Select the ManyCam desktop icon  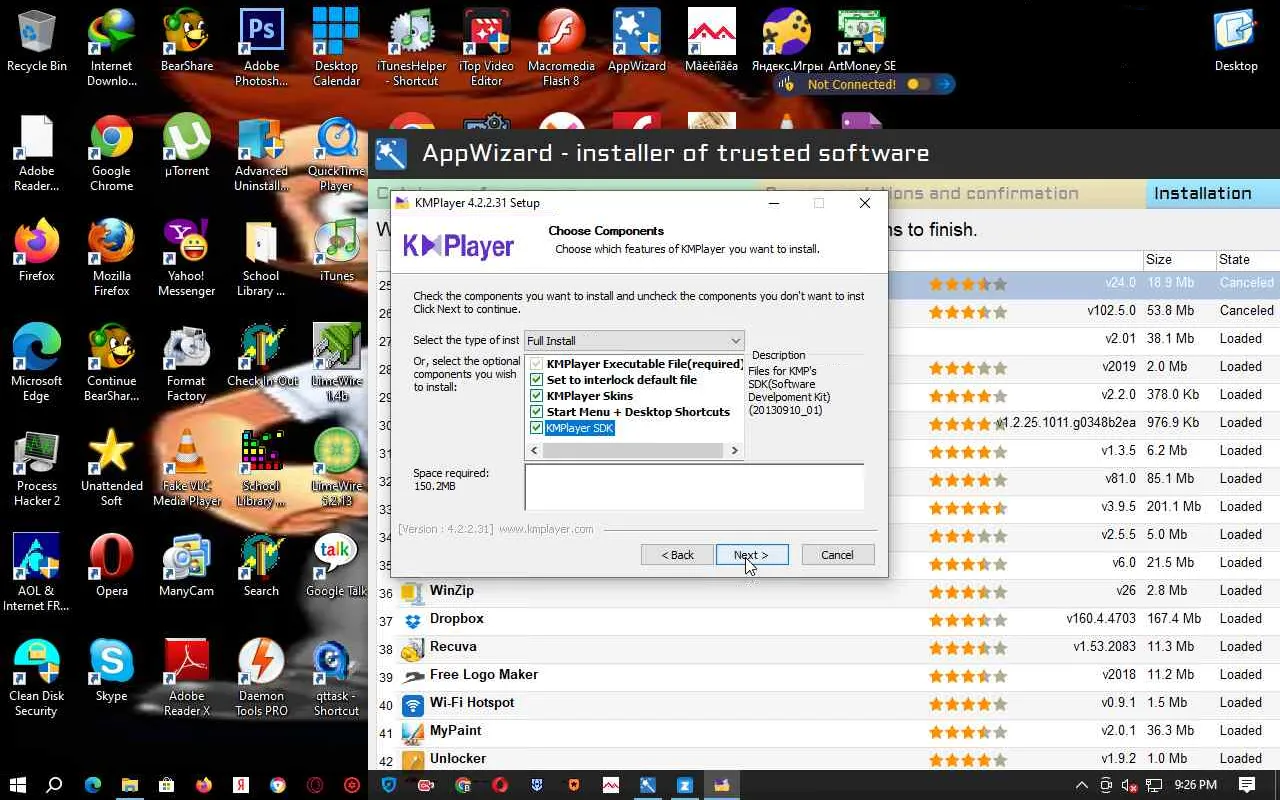pos(187,565)
